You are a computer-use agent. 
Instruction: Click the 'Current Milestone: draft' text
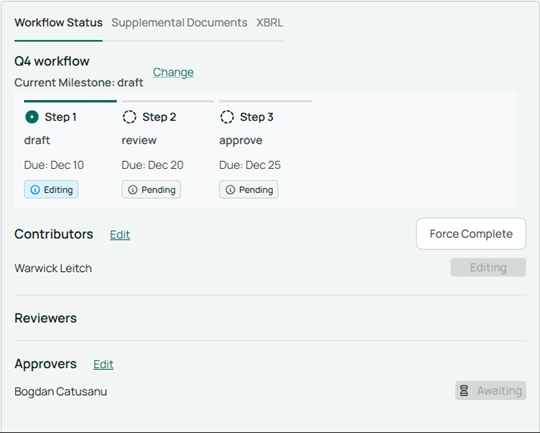point(79,83)
